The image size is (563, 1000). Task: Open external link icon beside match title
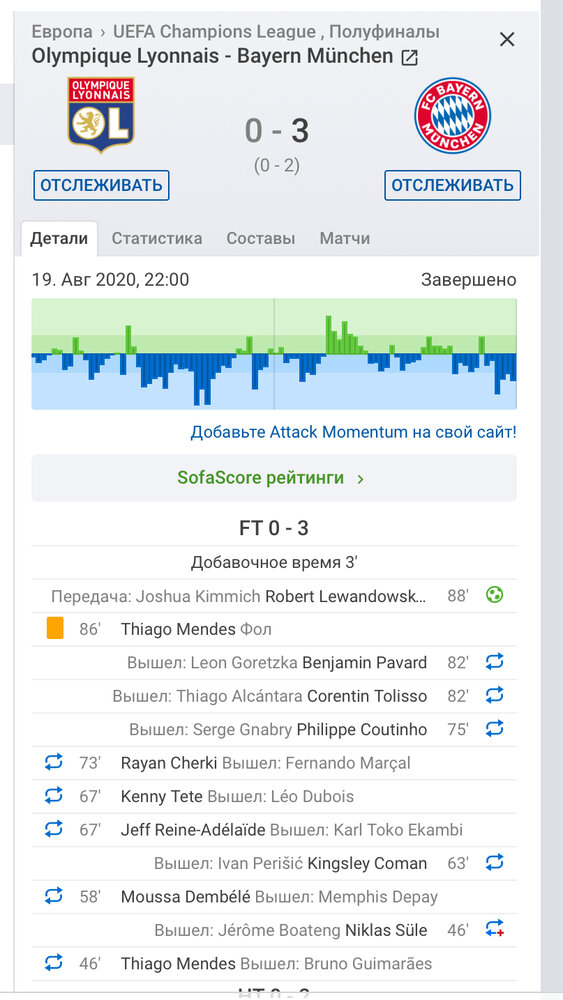pyautogui.click(x=409, y=57)
